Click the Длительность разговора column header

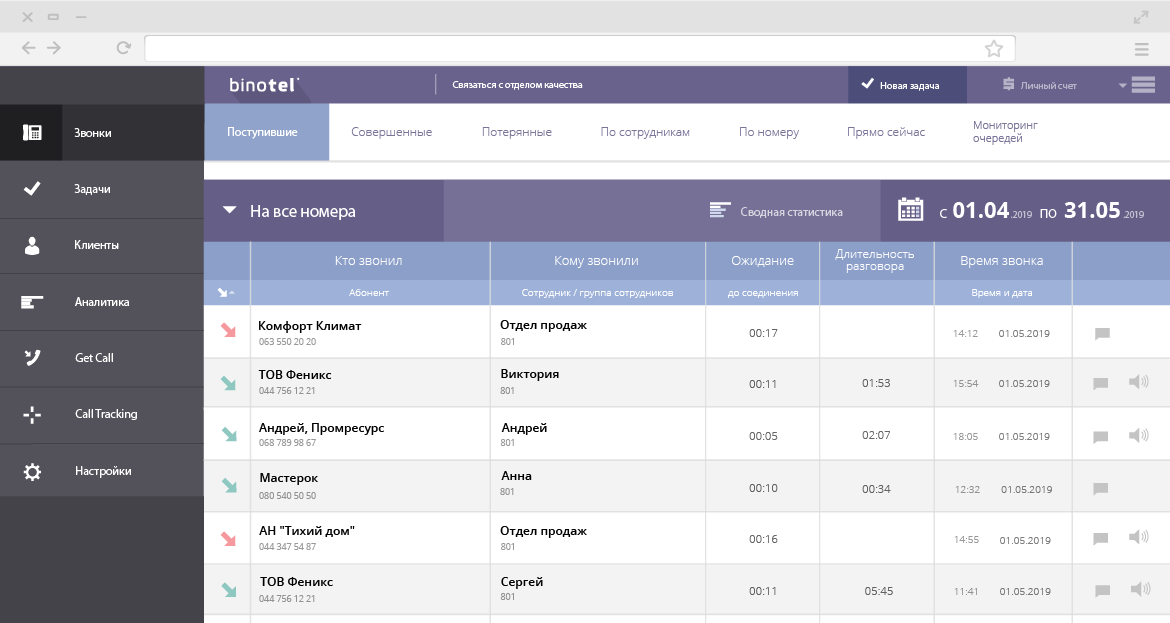pyautogui.click(x=875, y=260)
